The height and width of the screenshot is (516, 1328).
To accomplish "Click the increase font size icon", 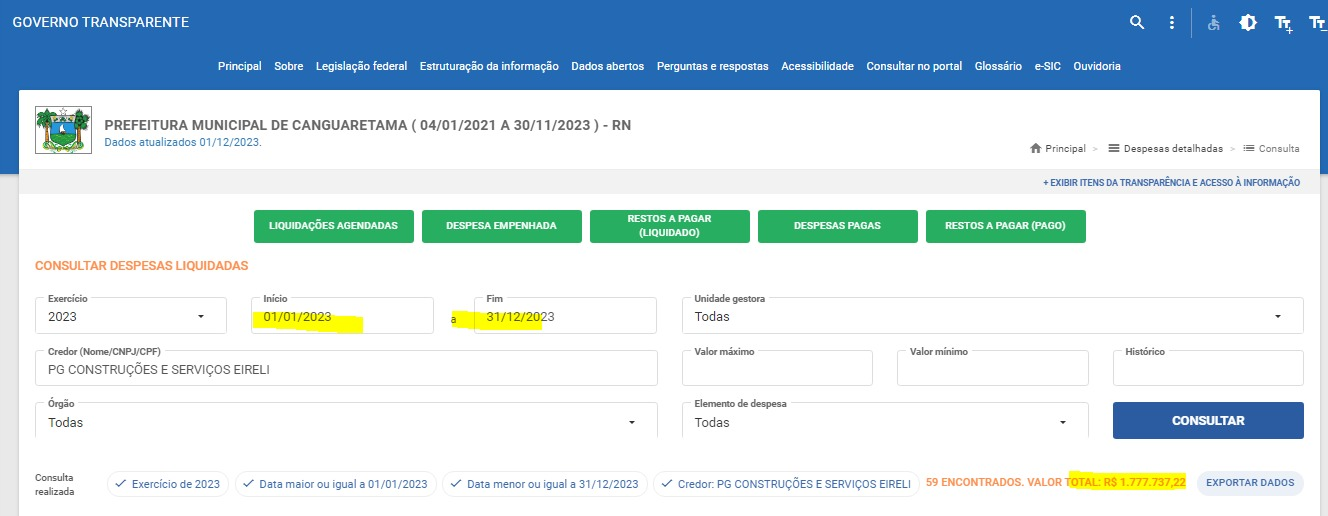I will pos(1283,23).
